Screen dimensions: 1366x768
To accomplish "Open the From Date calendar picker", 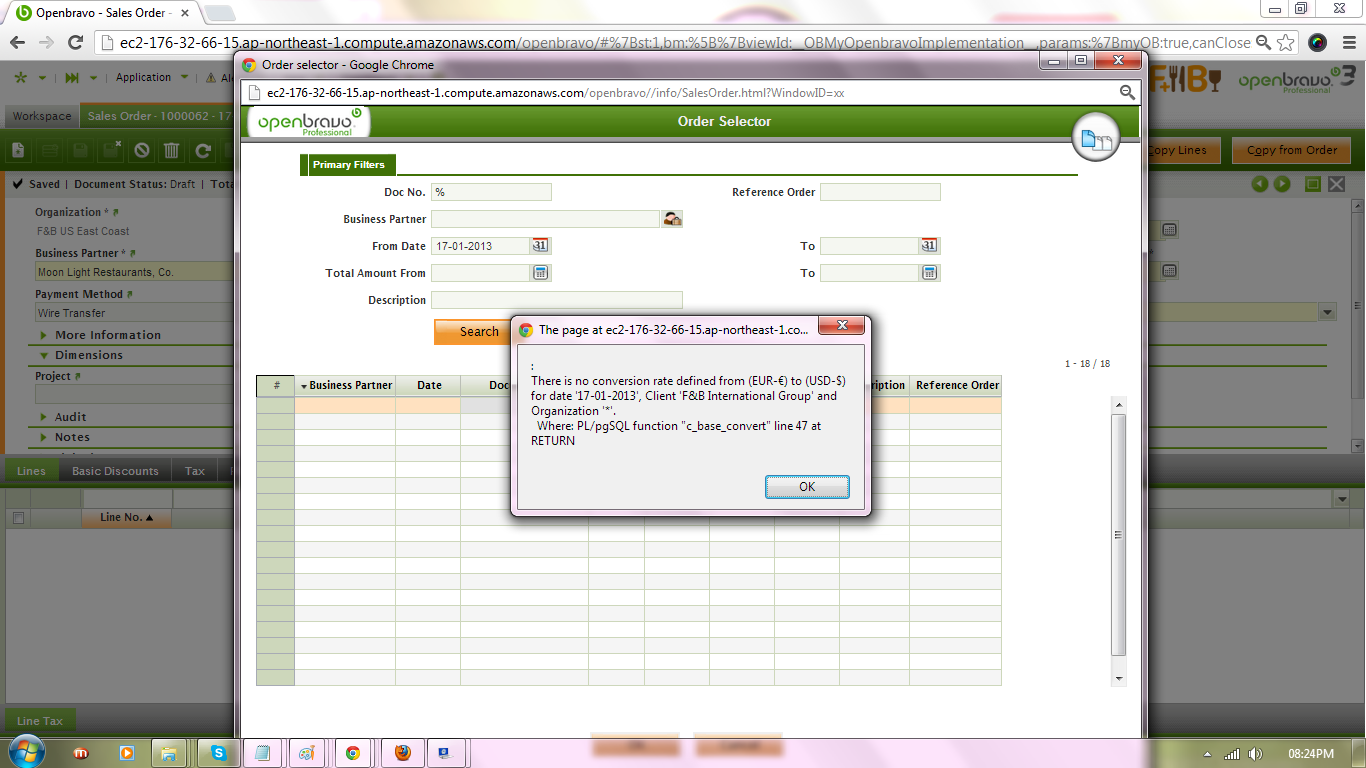I will point(540,246).
